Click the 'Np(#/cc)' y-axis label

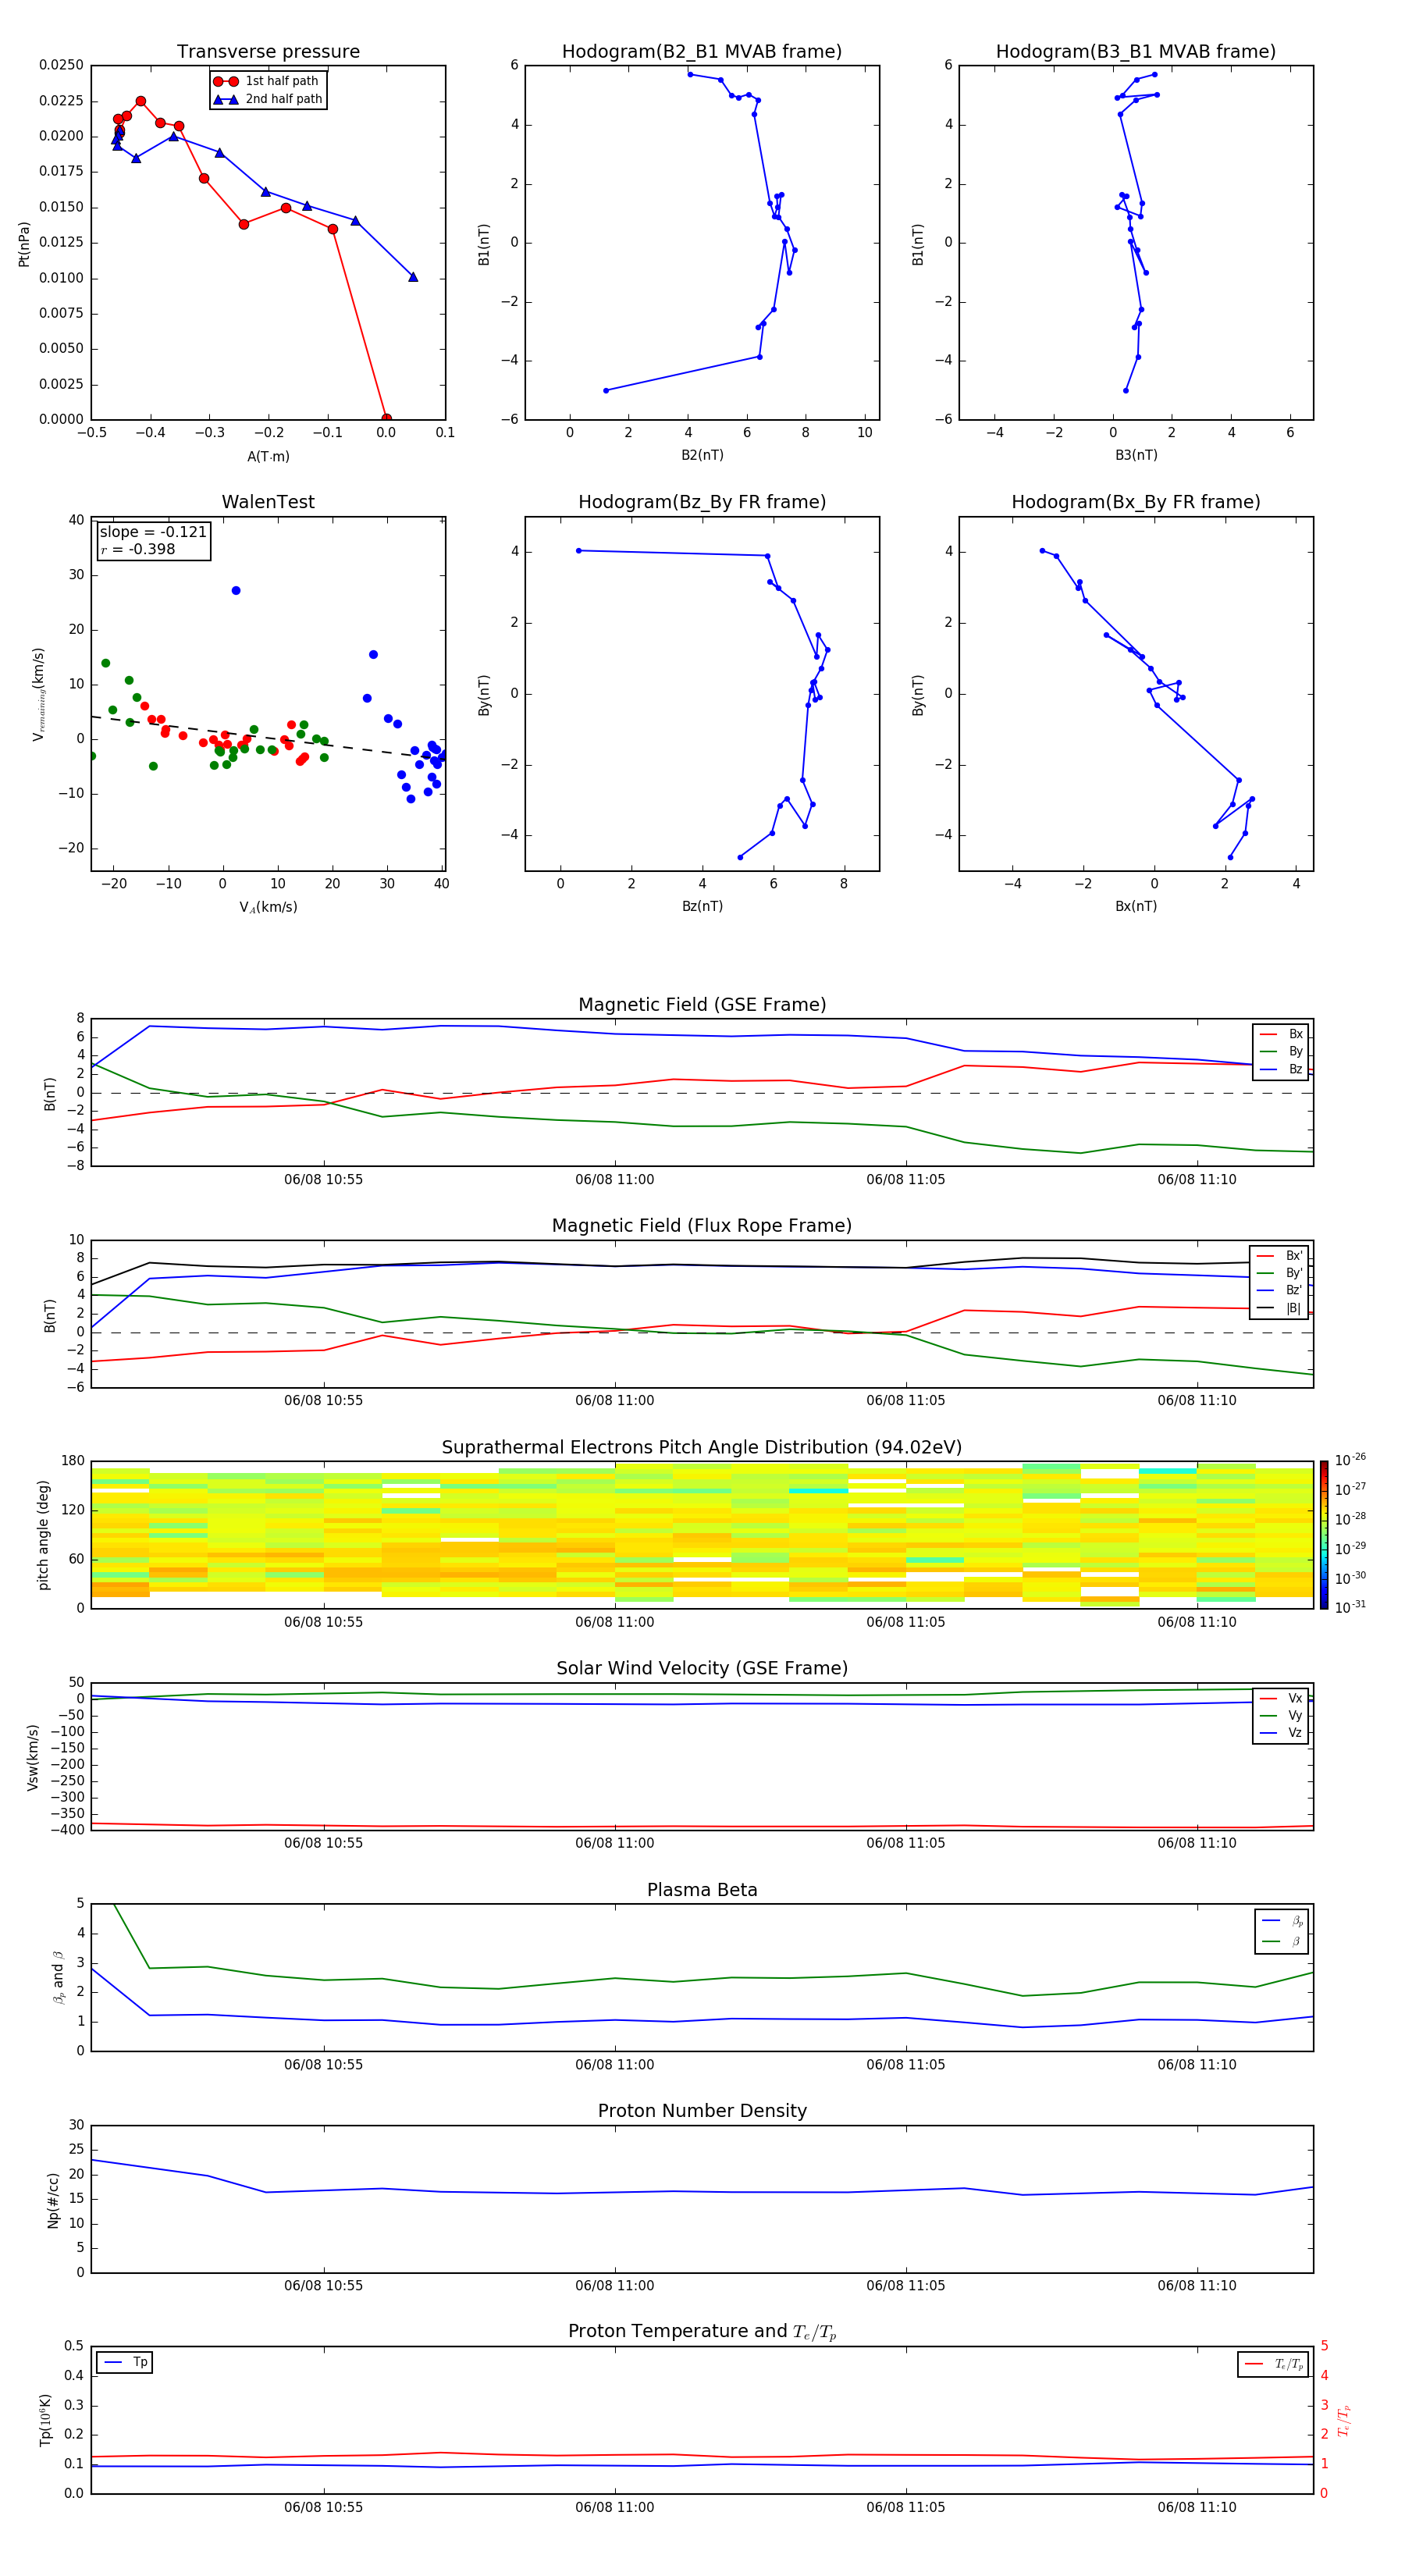tap(53, 2200)
